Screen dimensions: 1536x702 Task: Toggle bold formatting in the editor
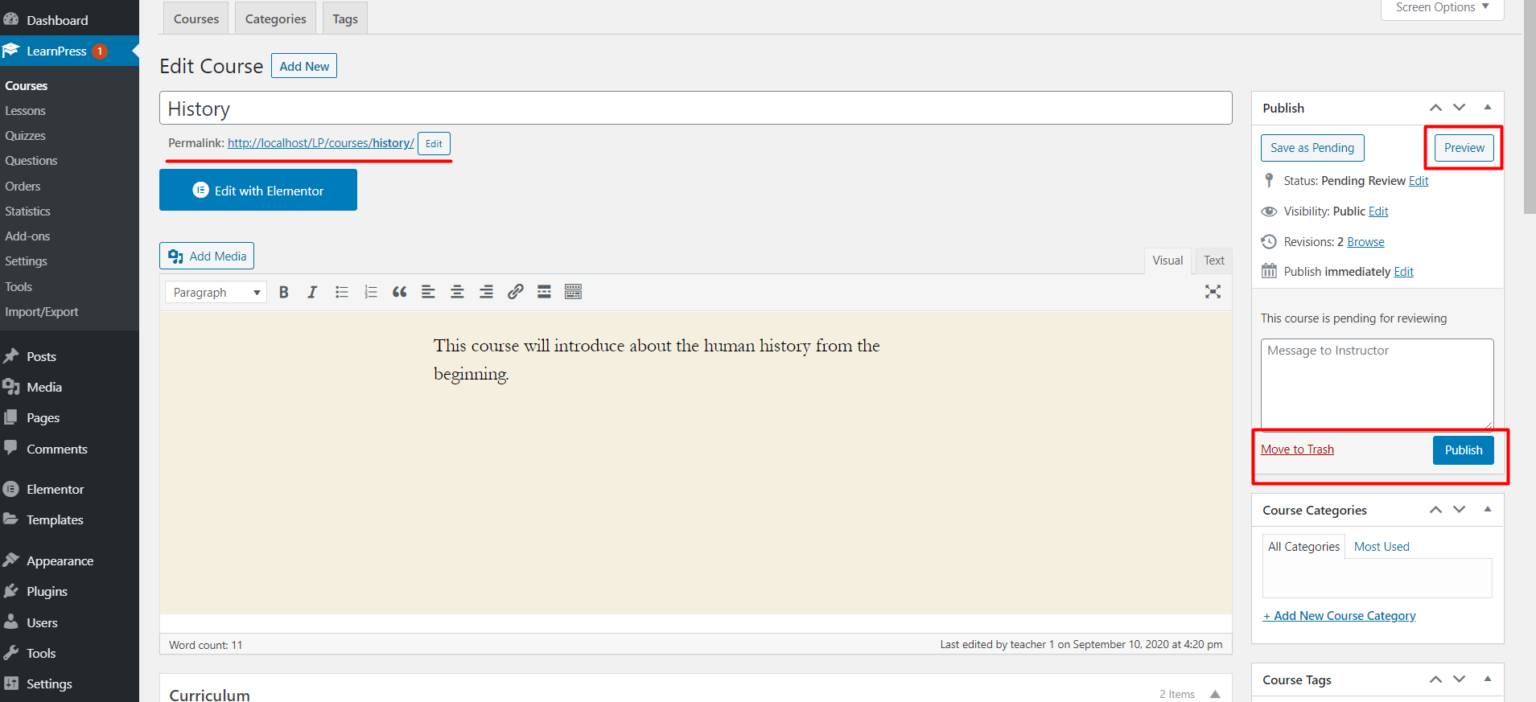pyautogui.click(x=284, y=291)
